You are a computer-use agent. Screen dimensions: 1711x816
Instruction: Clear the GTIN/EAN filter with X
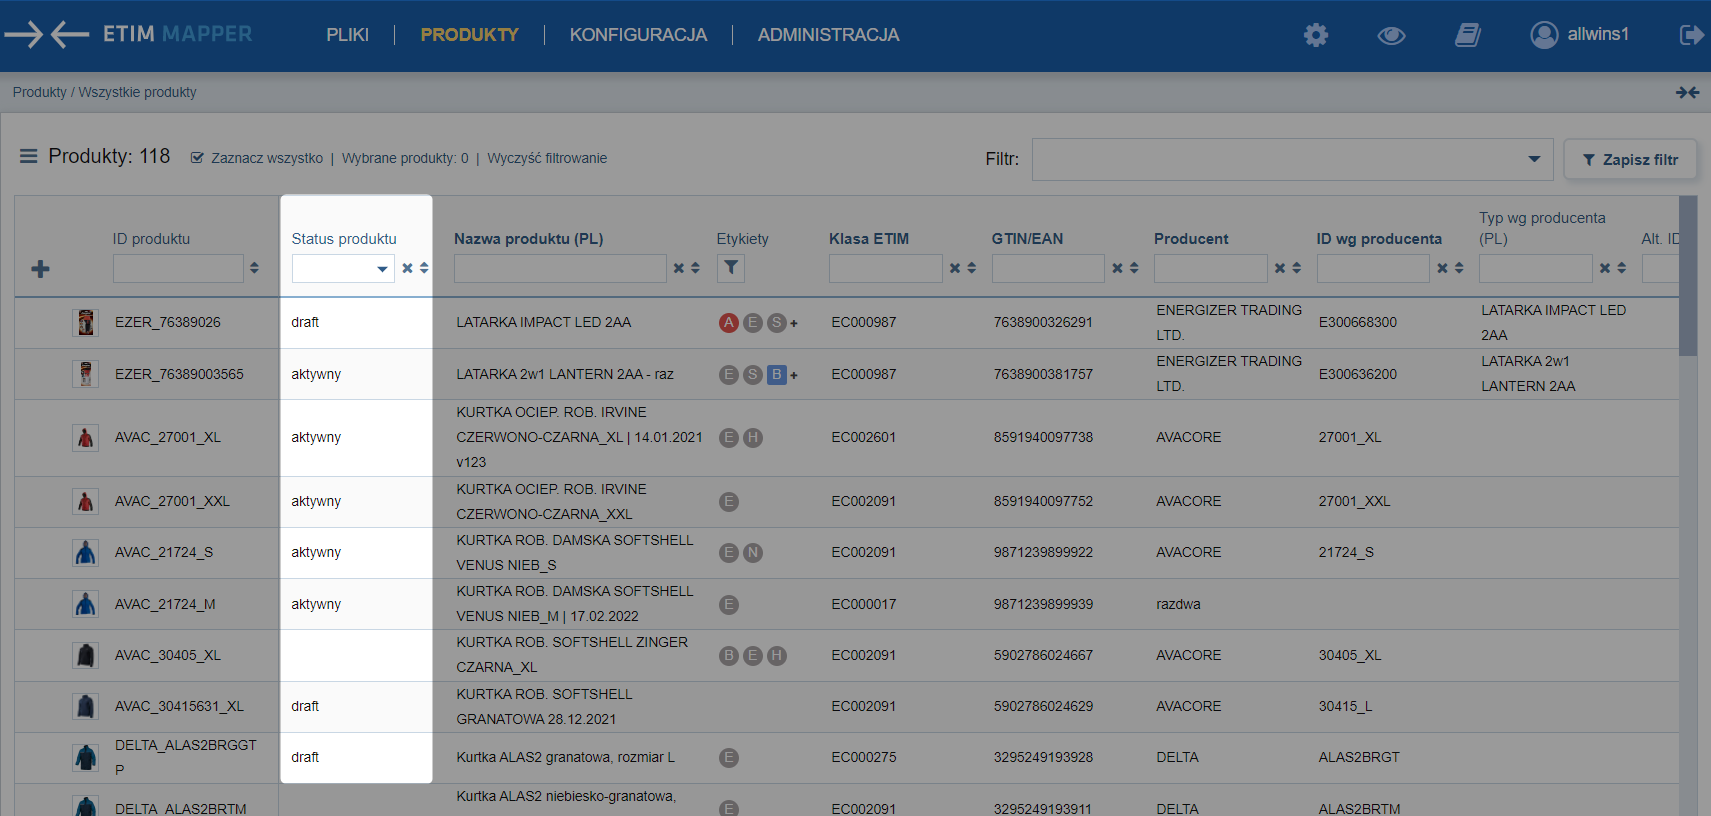[x=1118, y=268]
